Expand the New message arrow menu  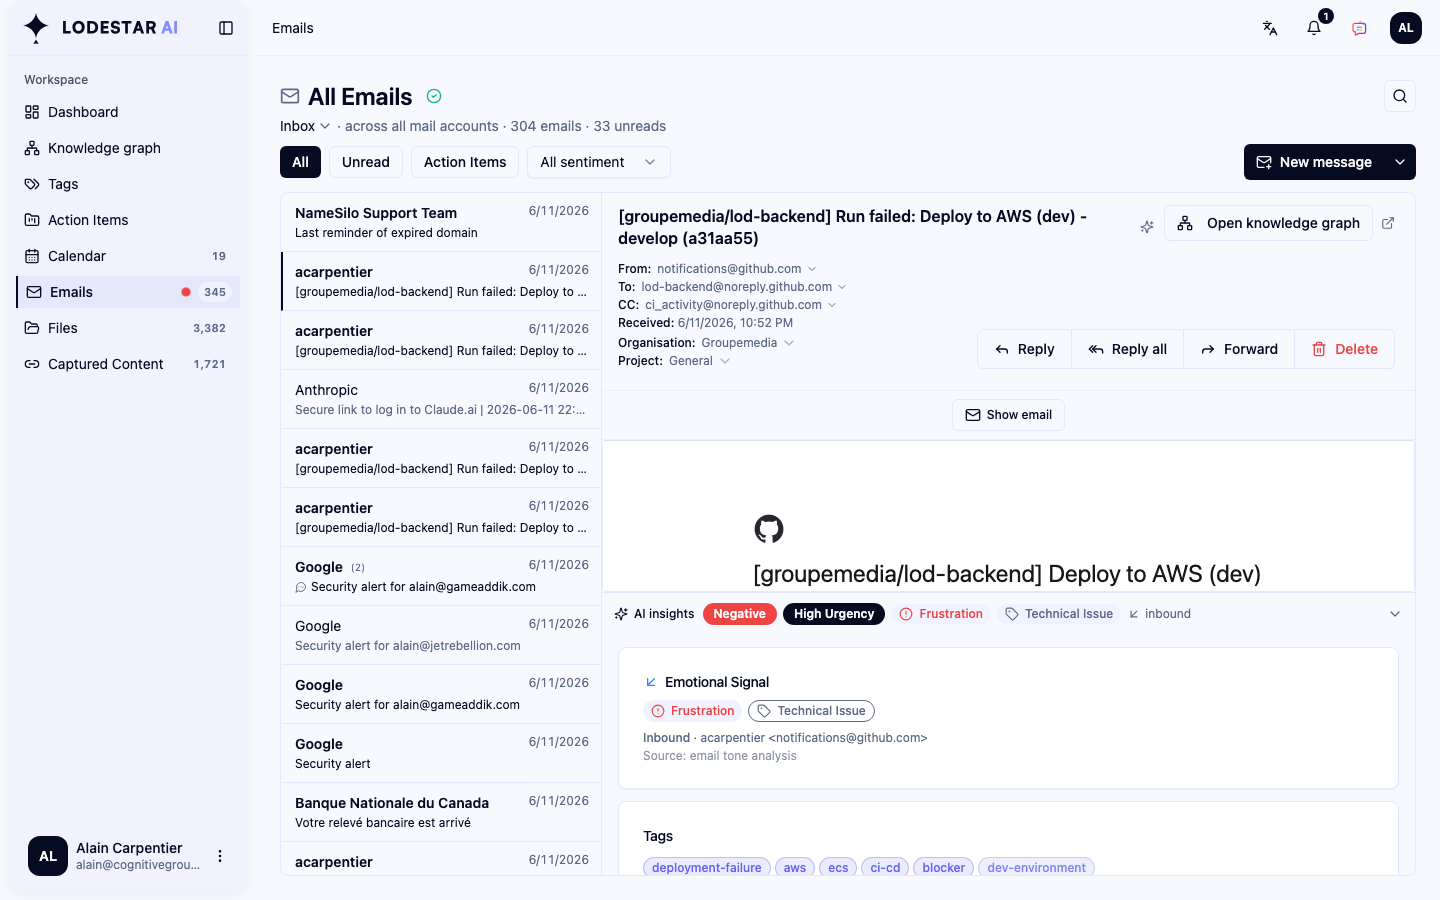pyautogui.click(x=1400, y=162)
